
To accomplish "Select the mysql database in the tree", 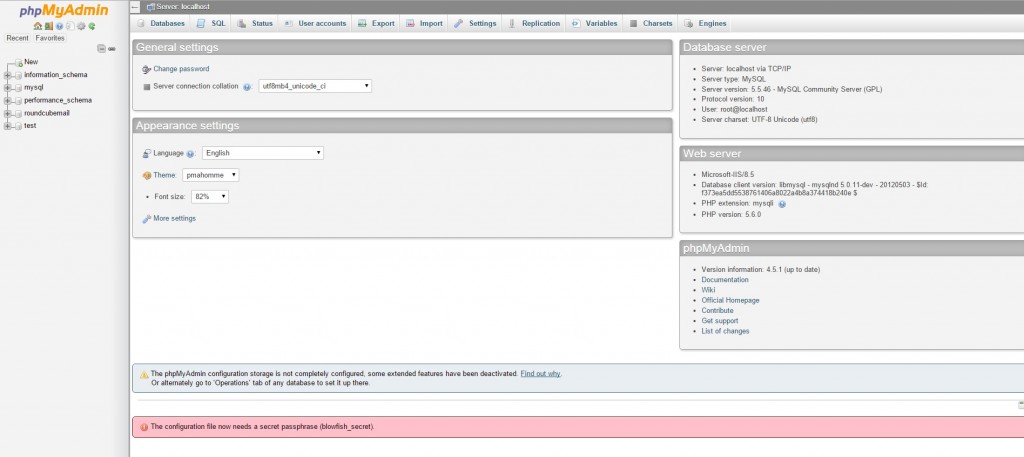I will tap(33, 87).
